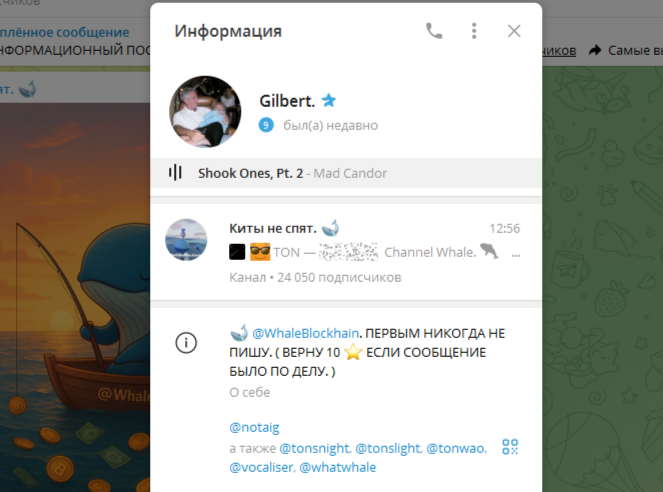Open the three-dot more options menu
Viewport: 663px width, 492px height.
coord(474,31)
